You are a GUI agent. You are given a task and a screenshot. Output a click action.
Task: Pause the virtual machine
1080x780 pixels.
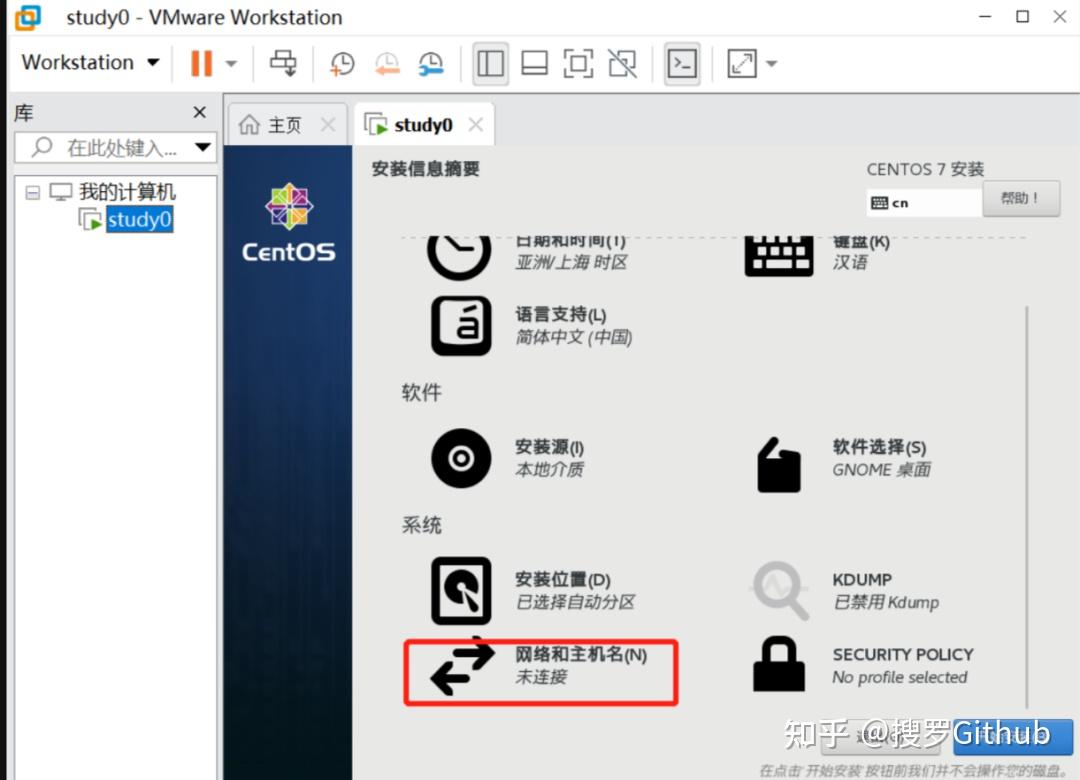point(201,63)
